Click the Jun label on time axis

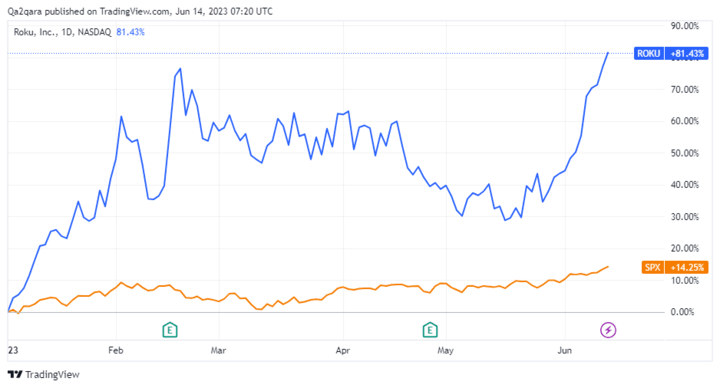(x=564, y=350)
